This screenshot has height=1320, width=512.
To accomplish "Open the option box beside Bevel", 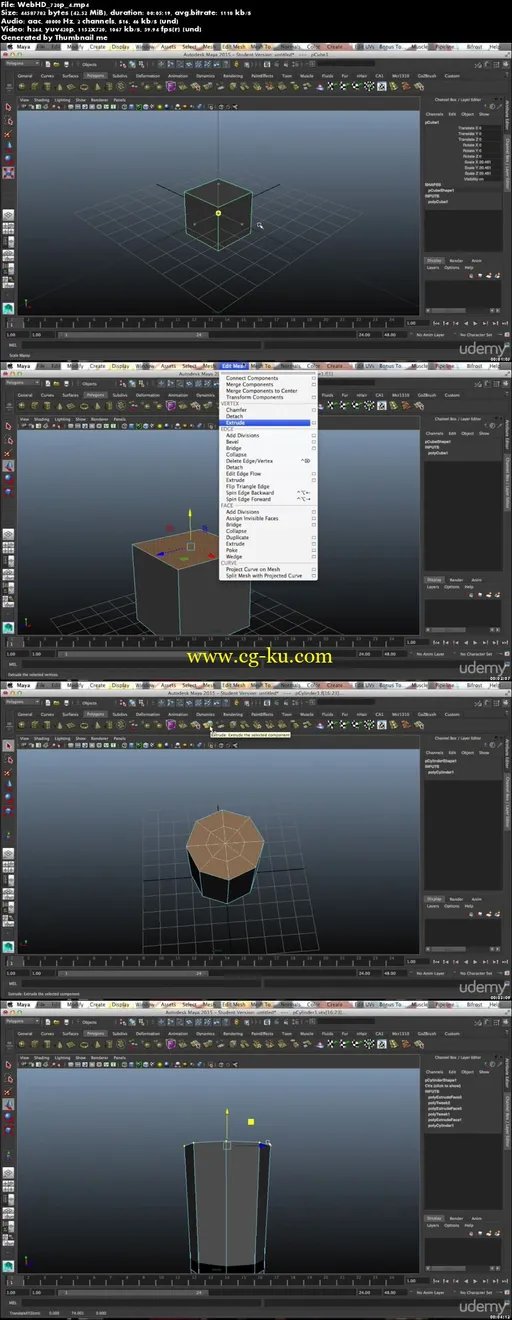I will [x=314, y=442].
